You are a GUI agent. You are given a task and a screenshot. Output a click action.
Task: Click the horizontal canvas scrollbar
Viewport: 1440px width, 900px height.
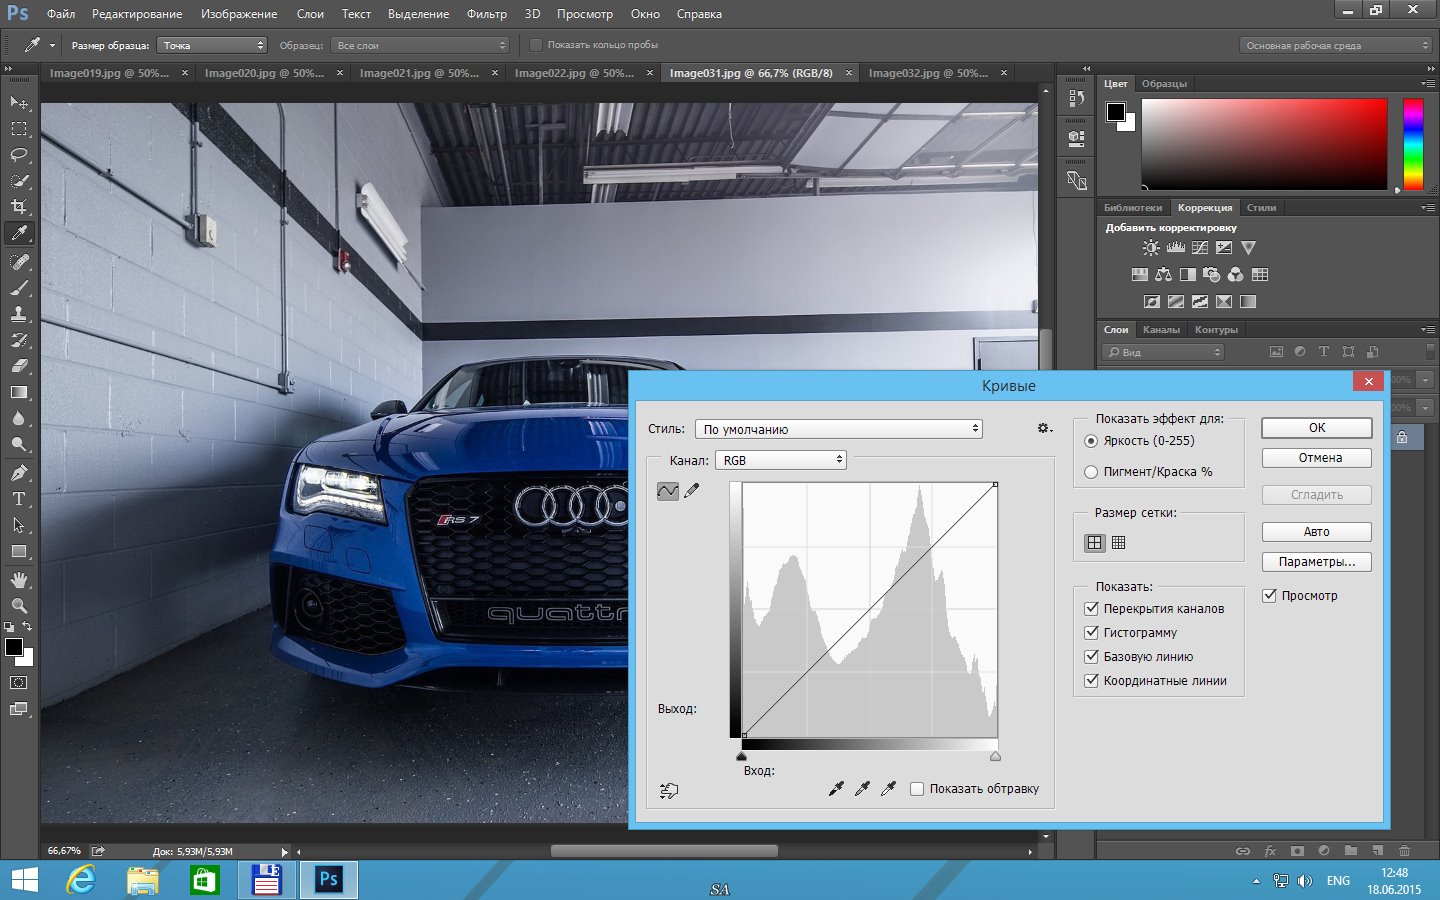click(664, 852)
